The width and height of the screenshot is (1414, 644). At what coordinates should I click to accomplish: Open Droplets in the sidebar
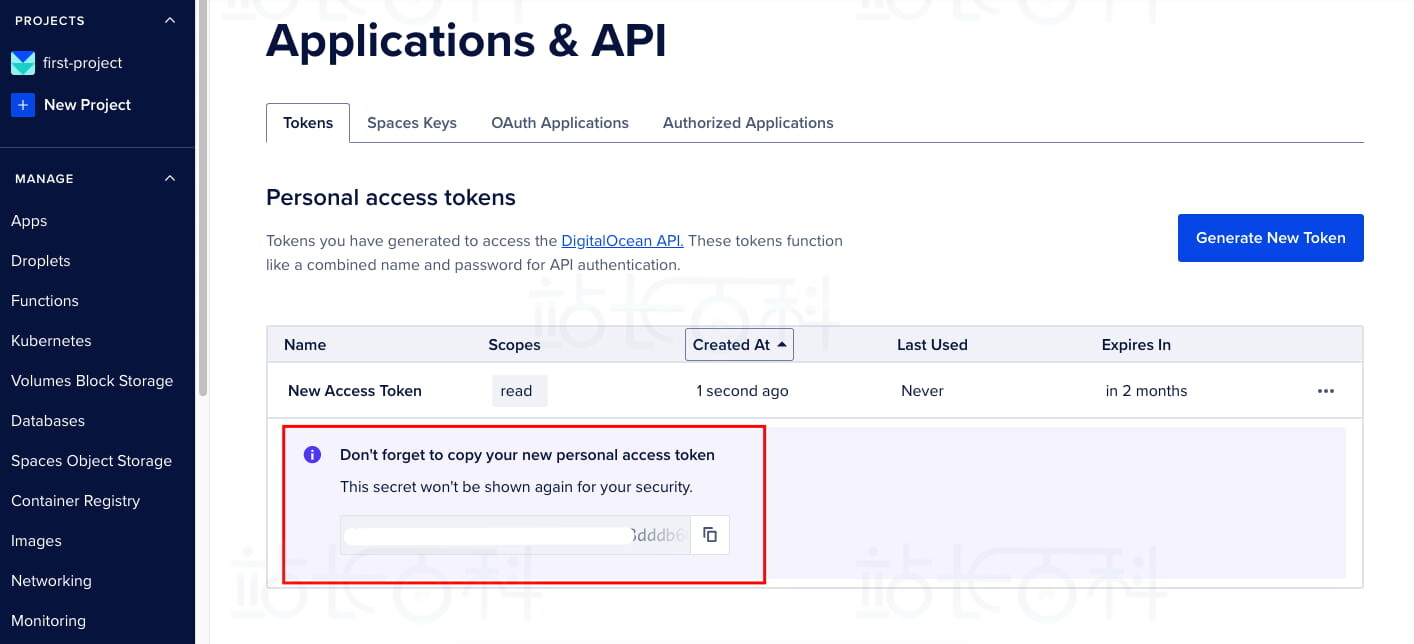click(41, 261)
